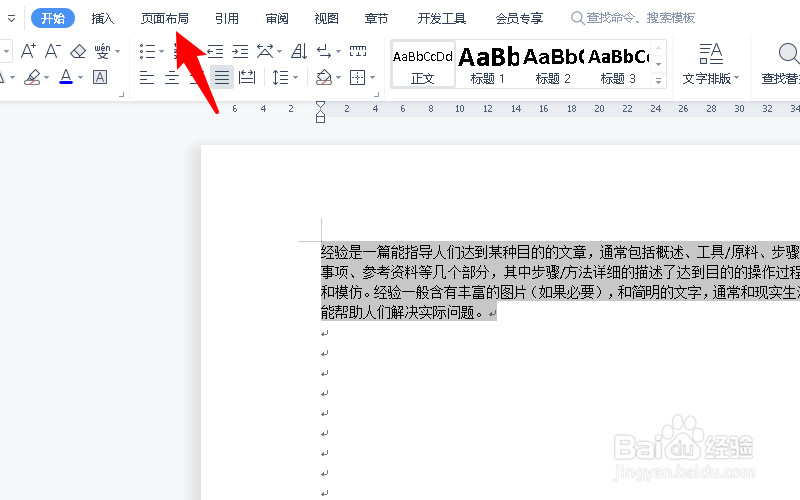Expand the styles gallery fully
This screenshot has height=500, width=800.
pos(659,81)
